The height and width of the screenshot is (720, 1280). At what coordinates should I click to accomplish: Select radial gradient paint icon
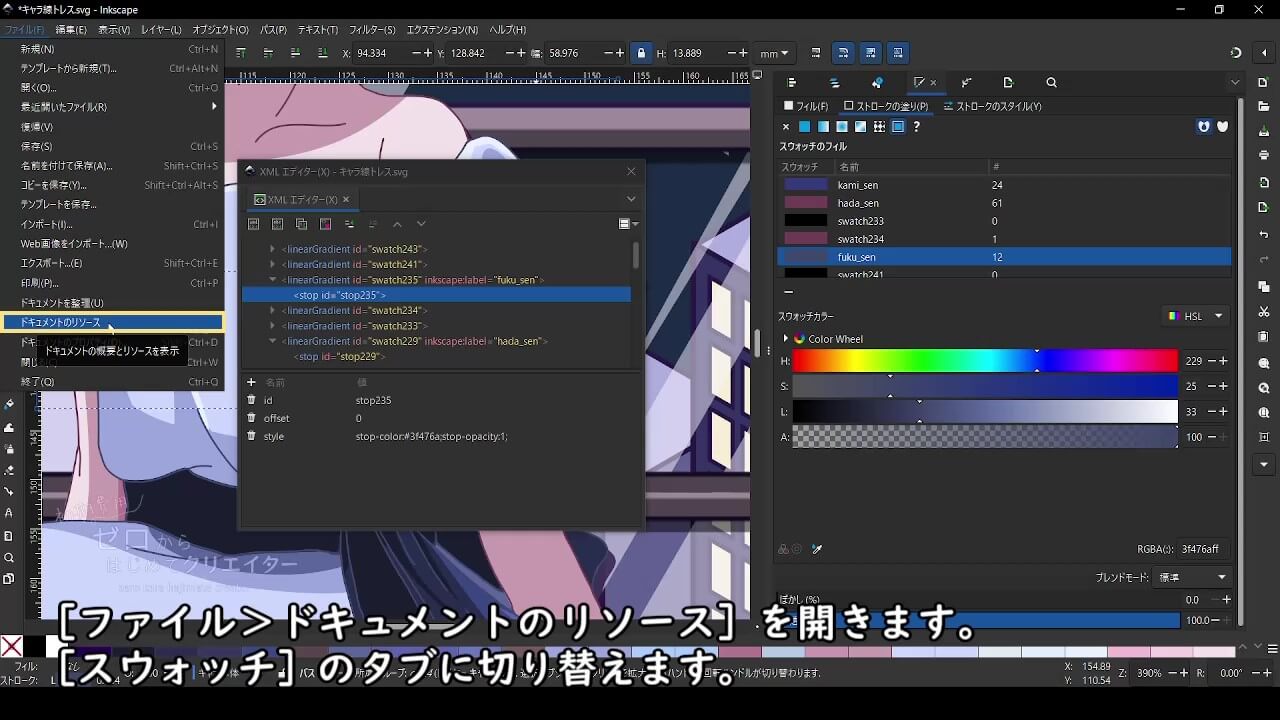(x=842, y=127)
